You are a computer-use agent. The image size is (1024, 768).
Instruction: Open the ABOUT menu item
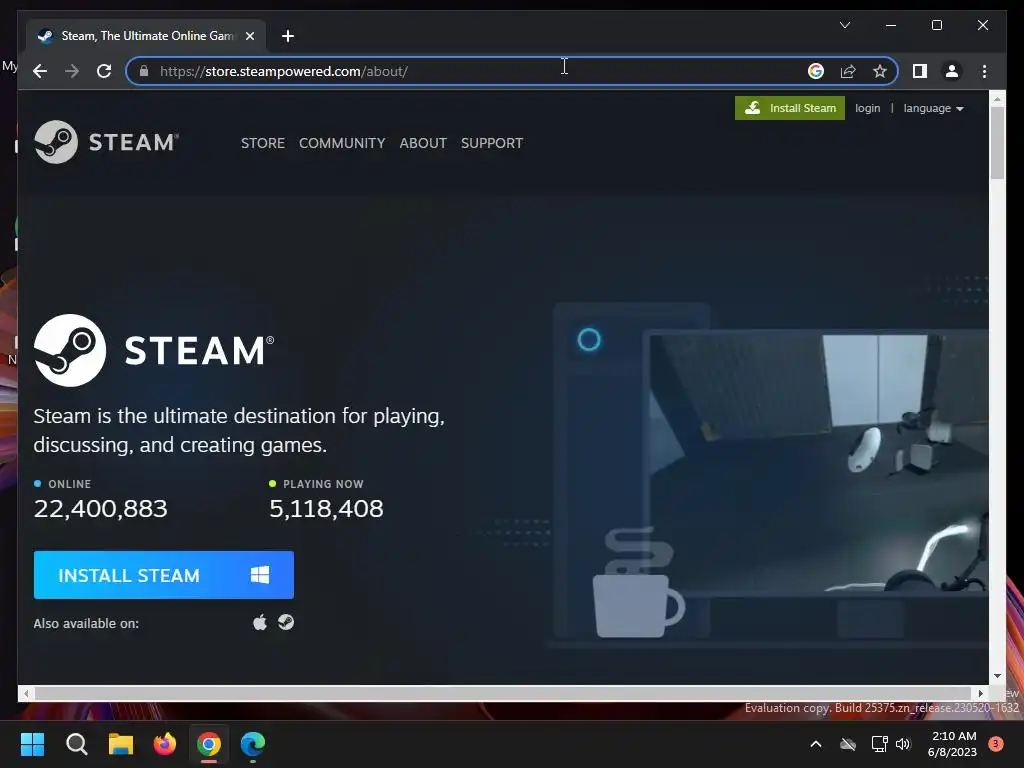[x=423, y=143]
